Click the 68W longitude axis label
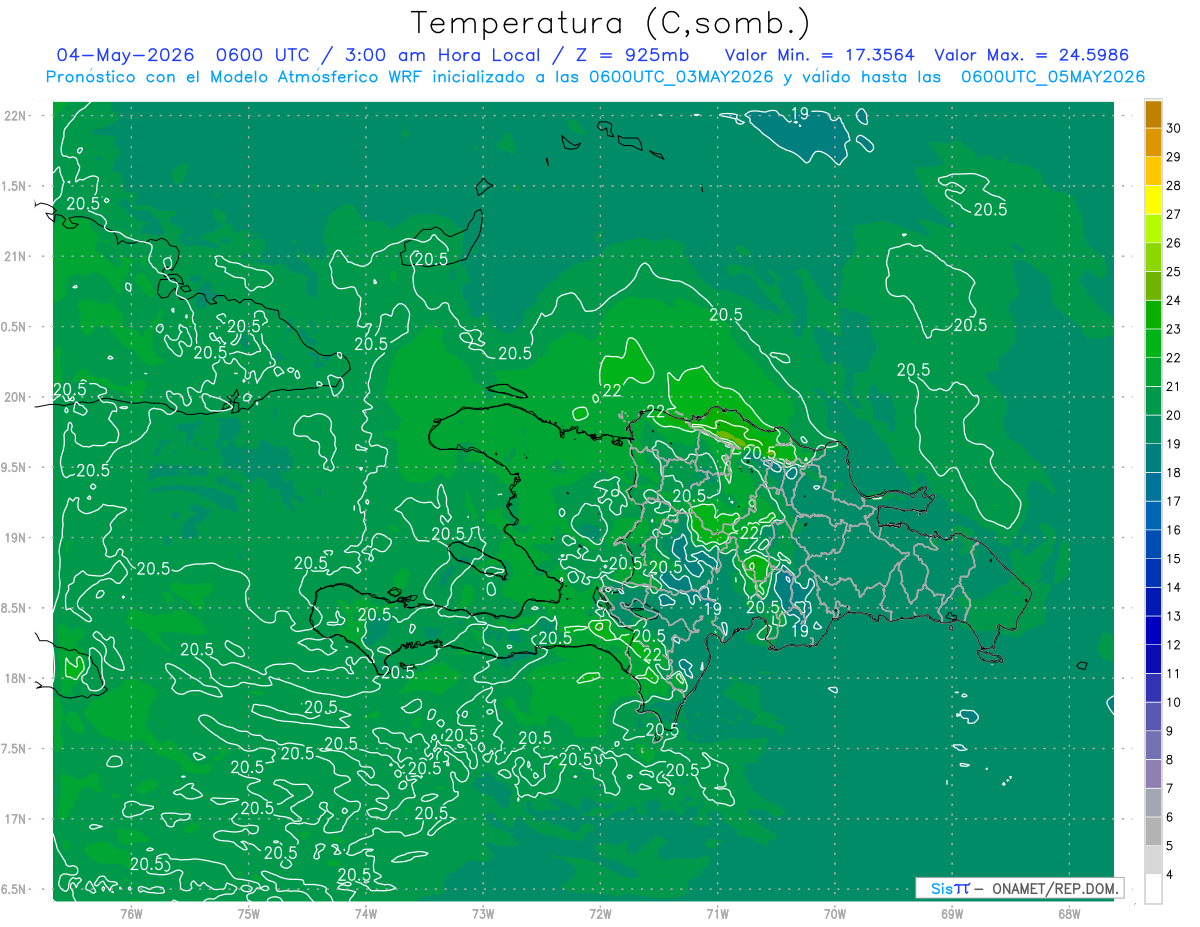1200x927 pixels. (1068, 913)
